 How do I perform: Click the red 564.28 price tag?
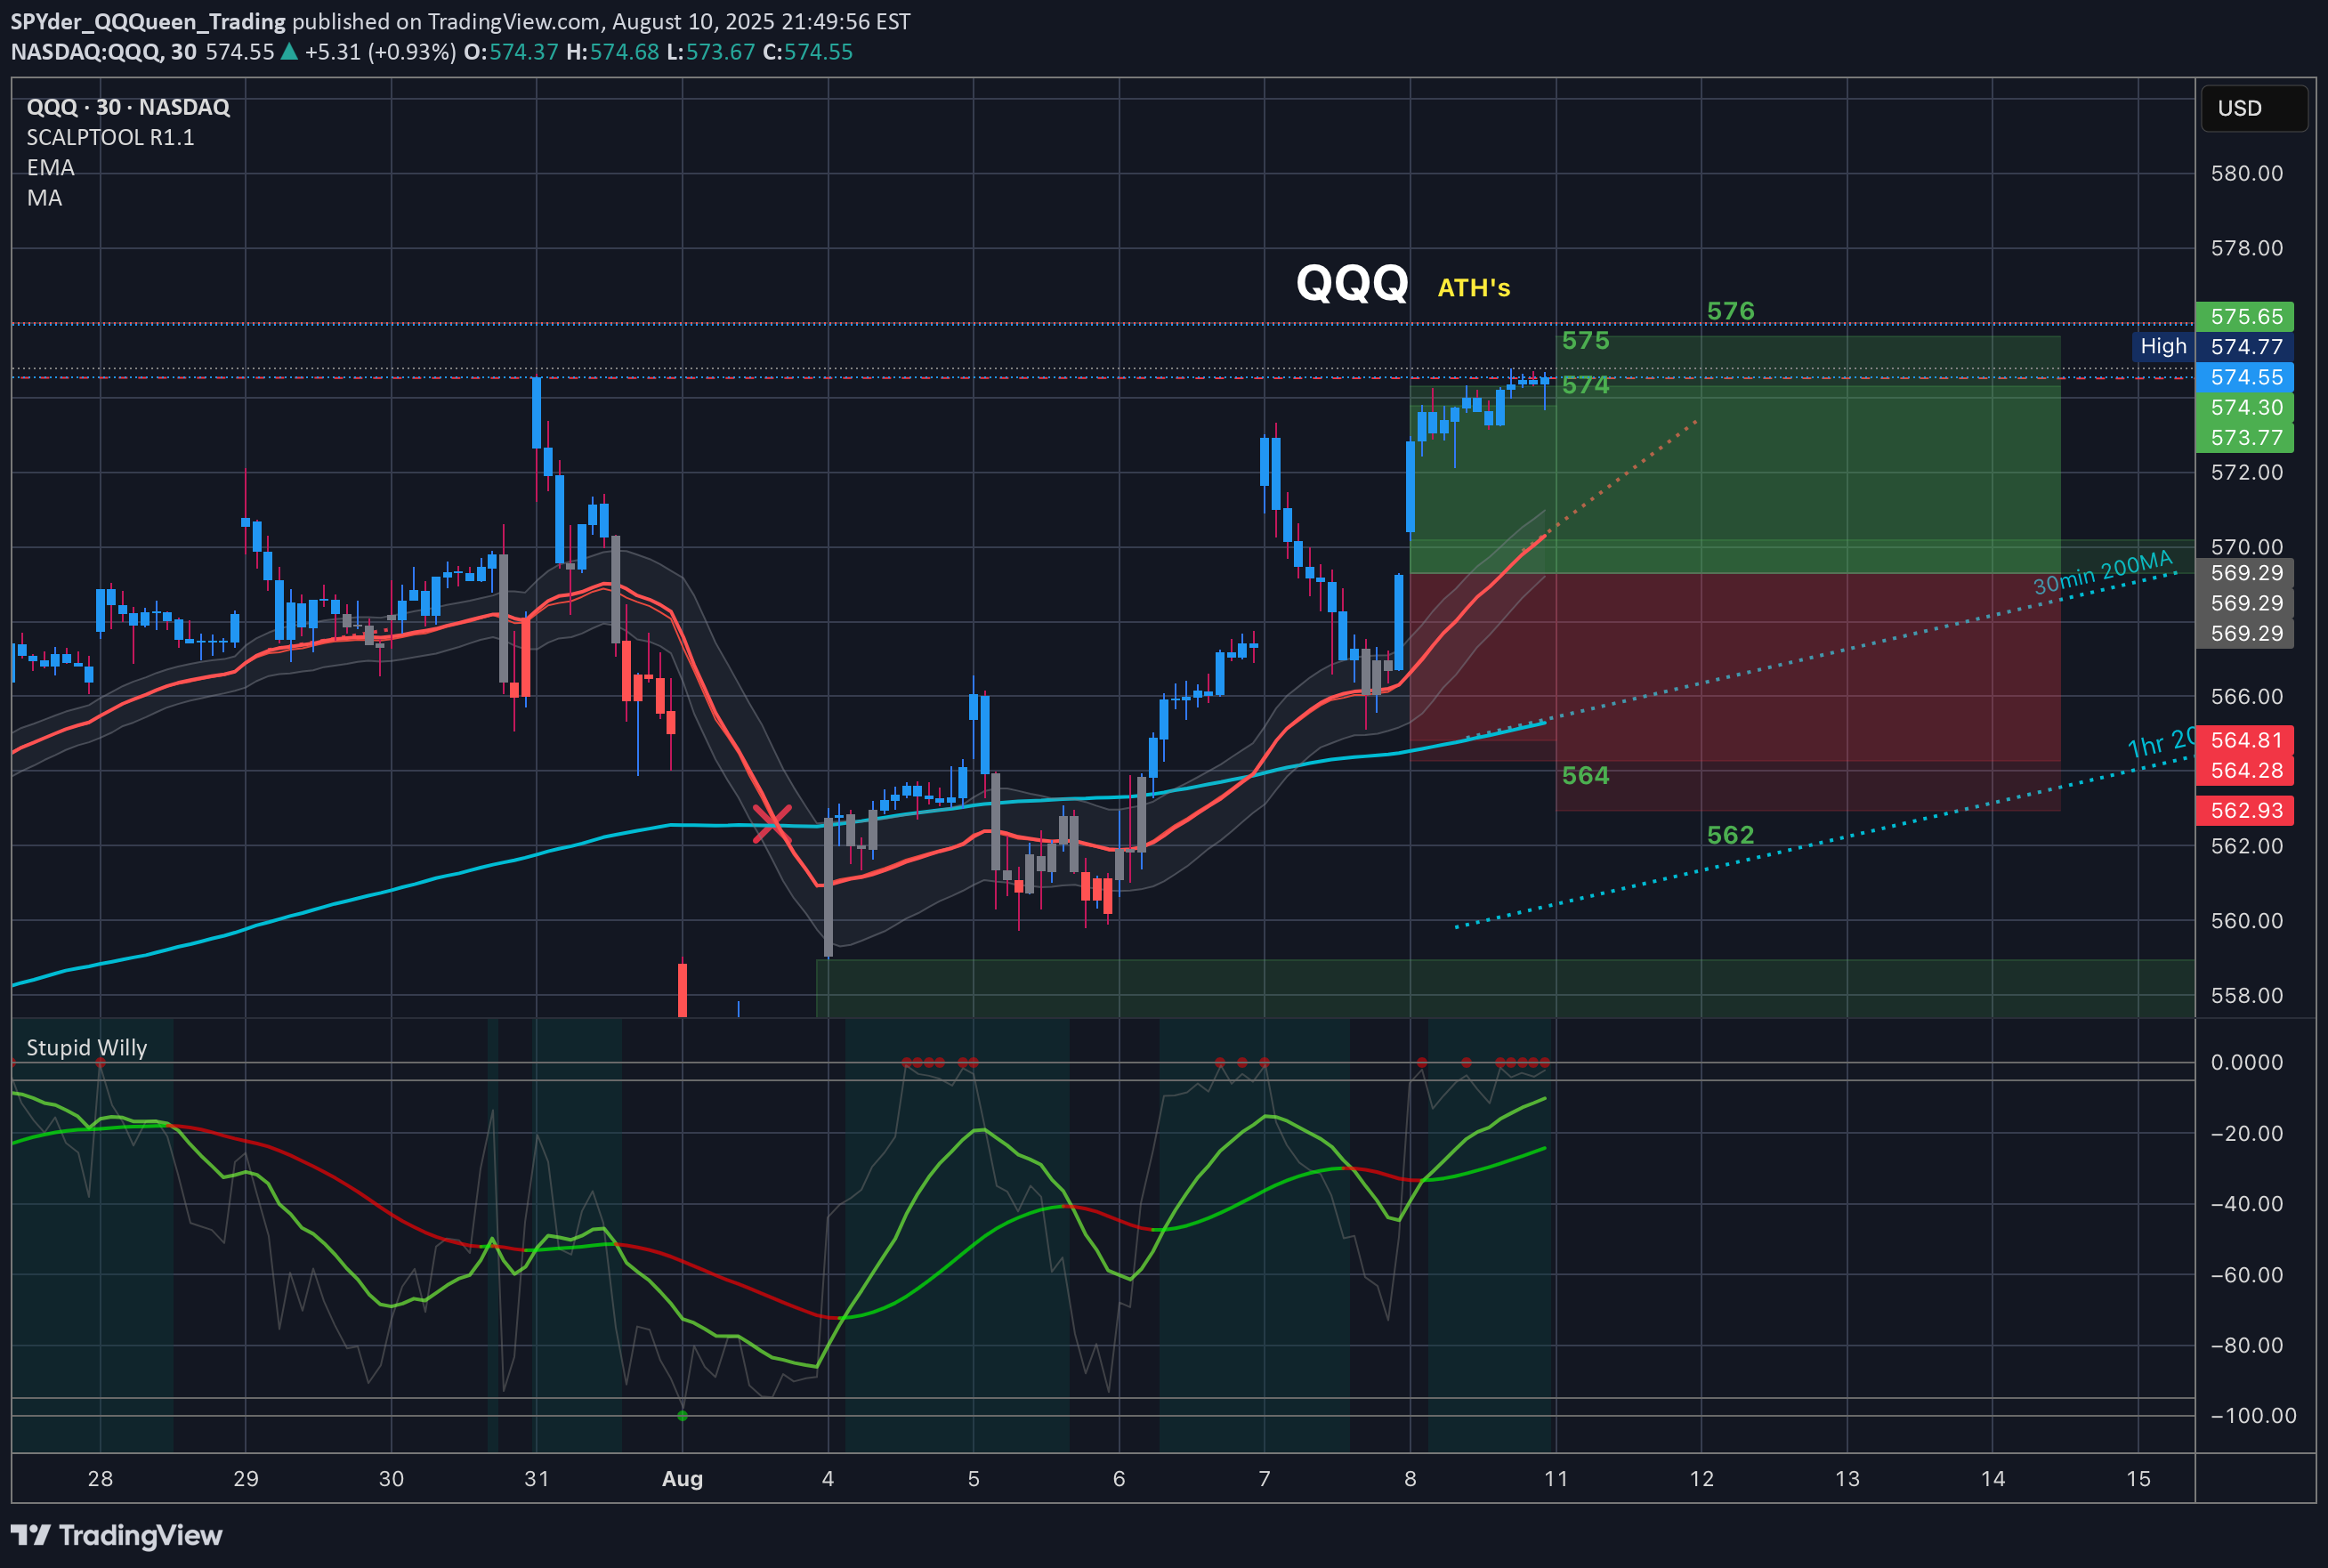coord(2244,770)
